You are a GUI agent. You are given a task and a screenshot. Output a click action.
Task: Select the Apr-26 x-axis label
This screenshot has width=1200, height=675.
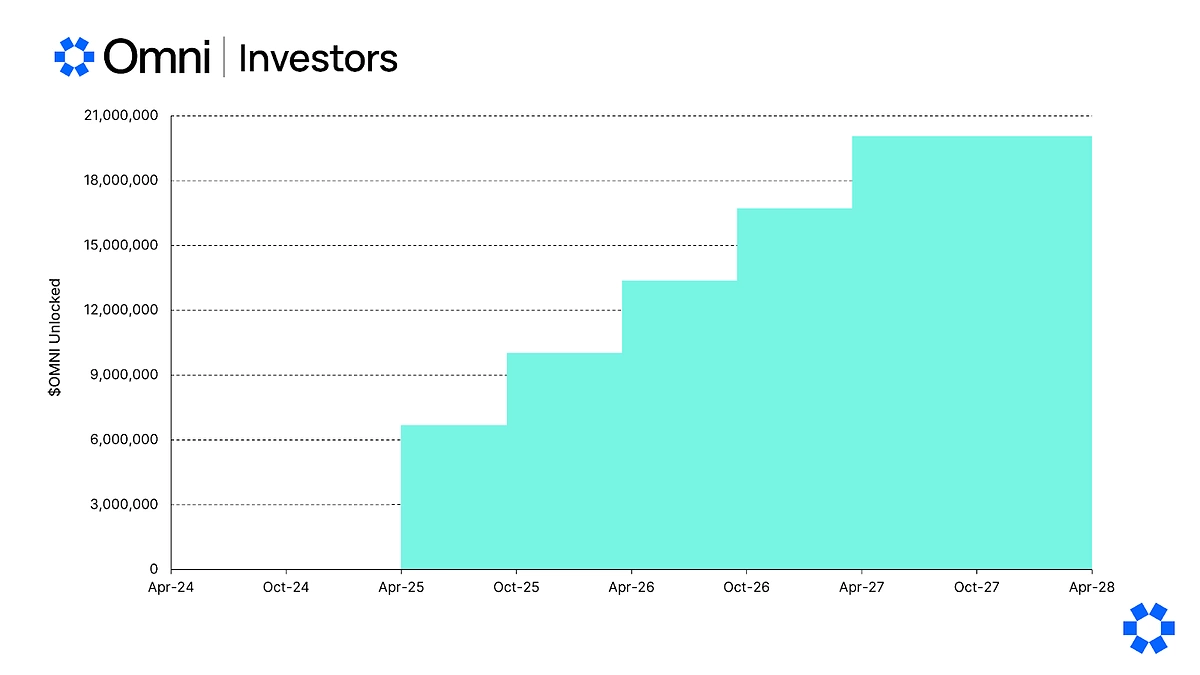pos(631,587)
